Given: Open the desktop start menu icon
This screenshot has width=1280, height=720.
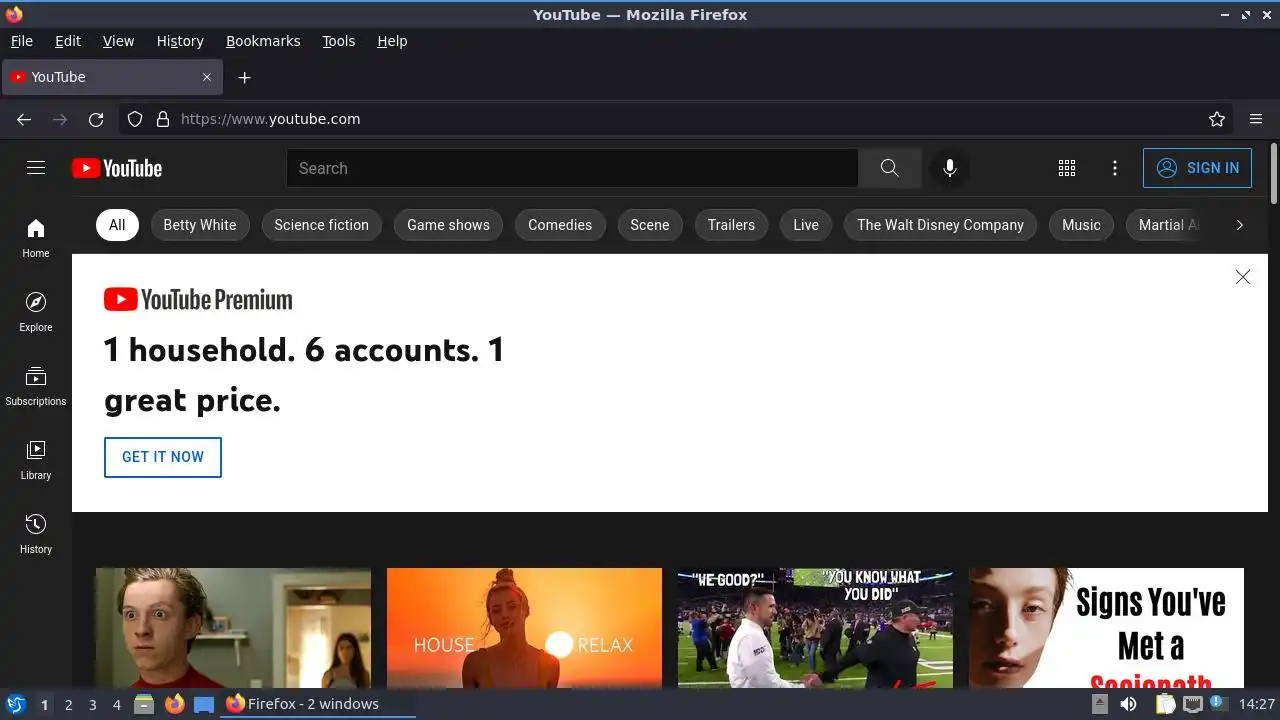Looking at the screenshot, I should pyautogui.click(x=16, y=704).
